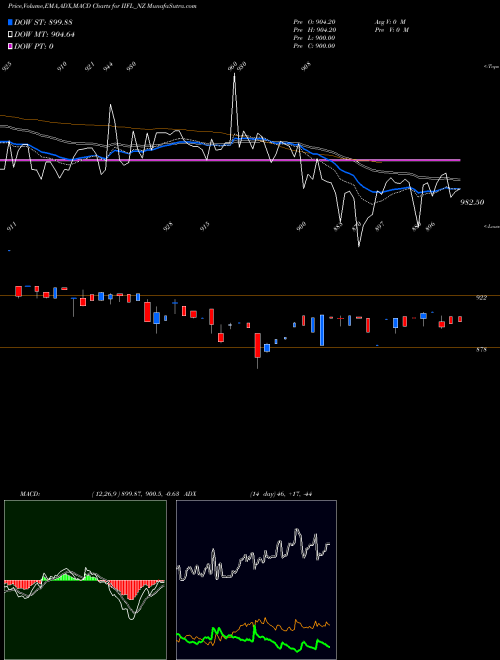
Task: Click the Pre V volume readout
Action: click(x=392, y=30)
